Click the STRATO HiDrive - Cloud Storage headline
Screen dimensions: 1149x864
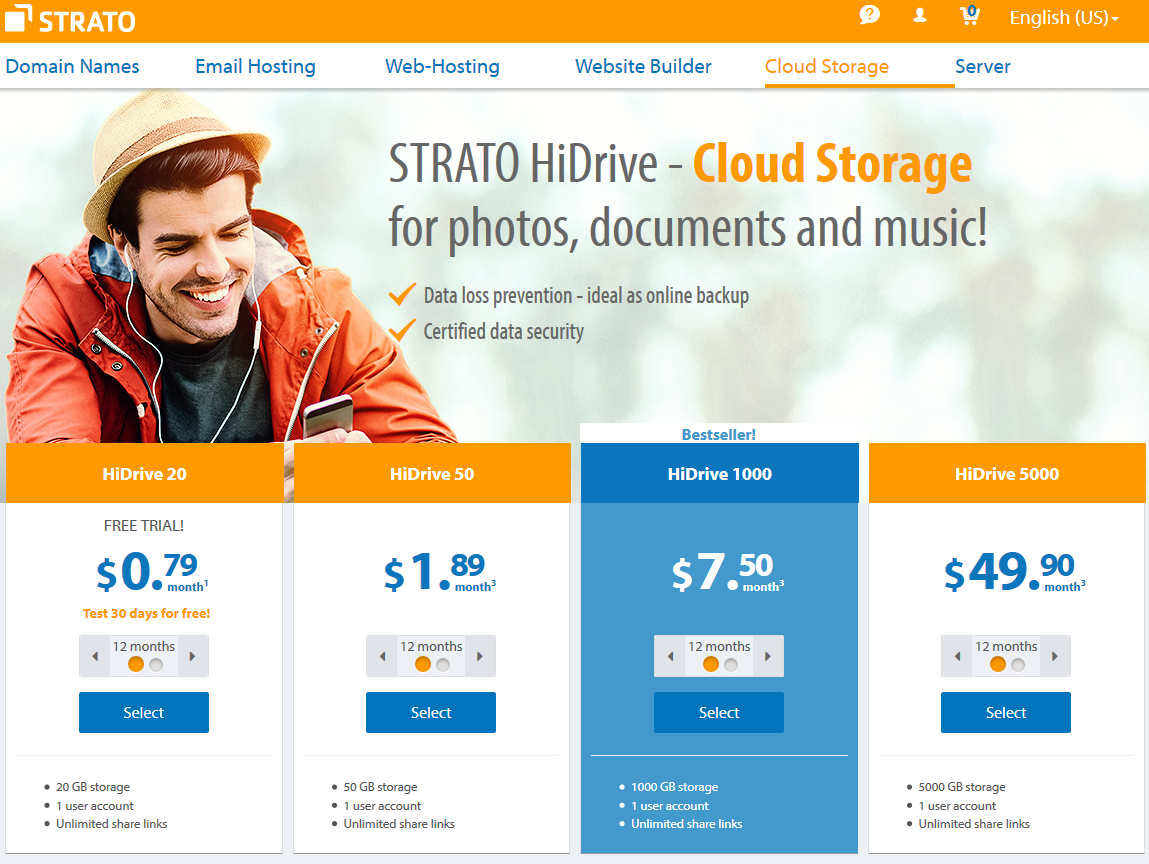click(x=680, y=163)
